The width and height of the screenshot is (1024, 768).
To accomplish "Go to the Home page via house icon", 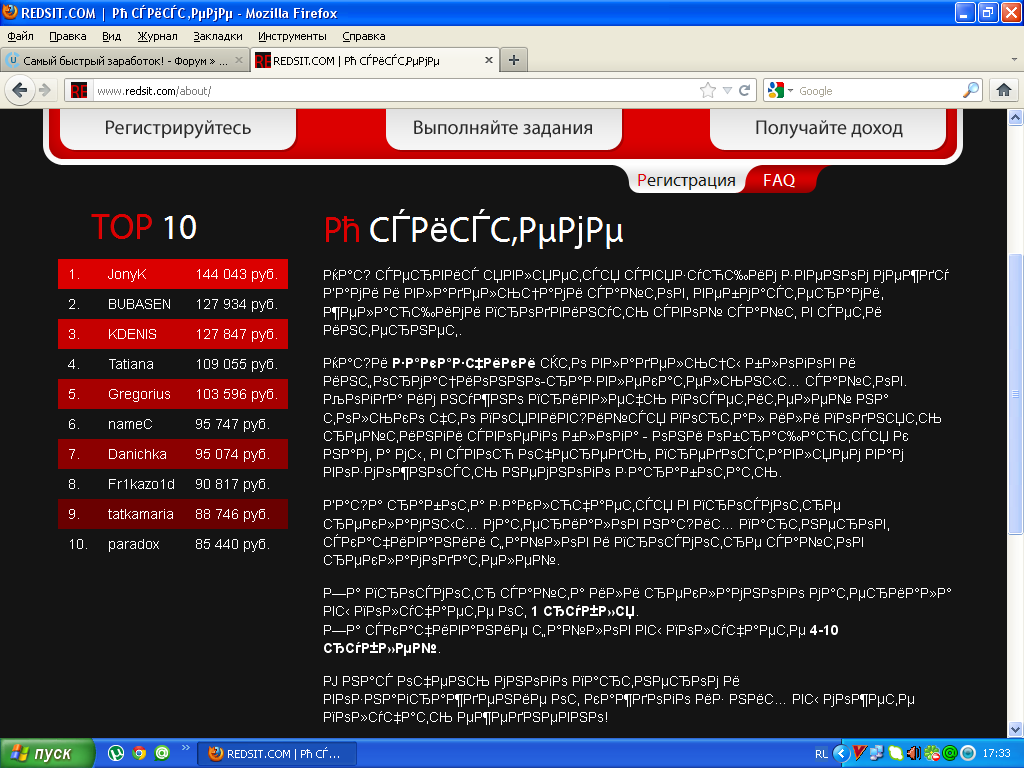I will pos(1004,90).
